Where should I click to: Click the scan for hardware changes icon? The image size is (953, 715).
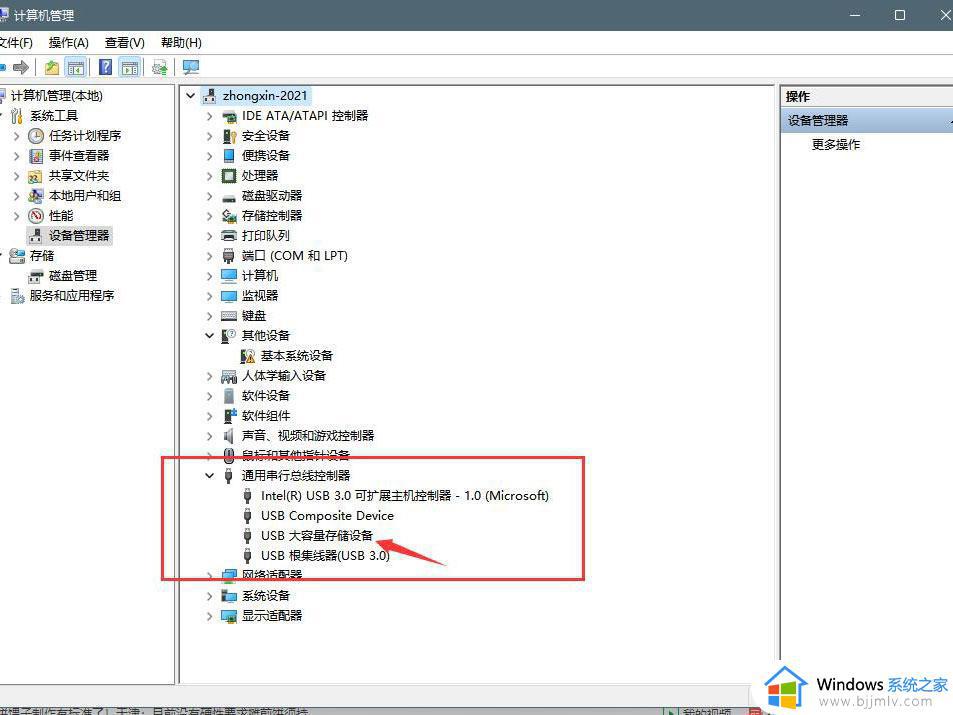tap(160, 67)
